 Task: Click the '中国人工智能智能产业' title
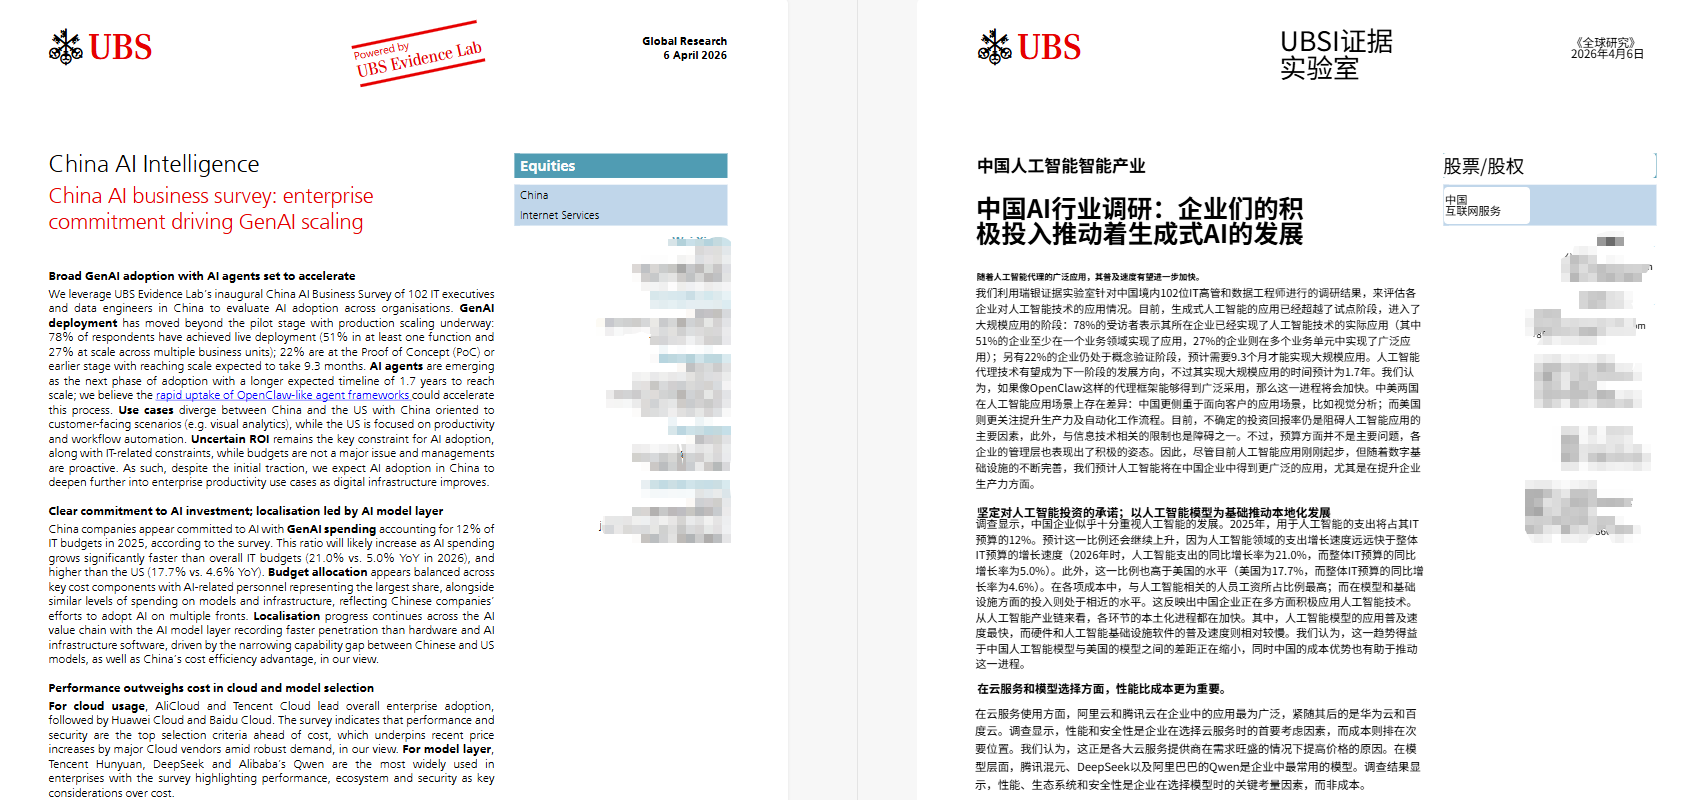pos(1061,166)
